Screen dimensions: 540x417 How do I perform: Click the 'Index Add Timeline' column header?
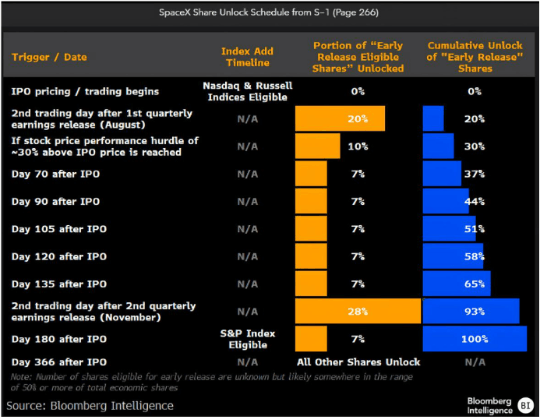click(247, 57)
